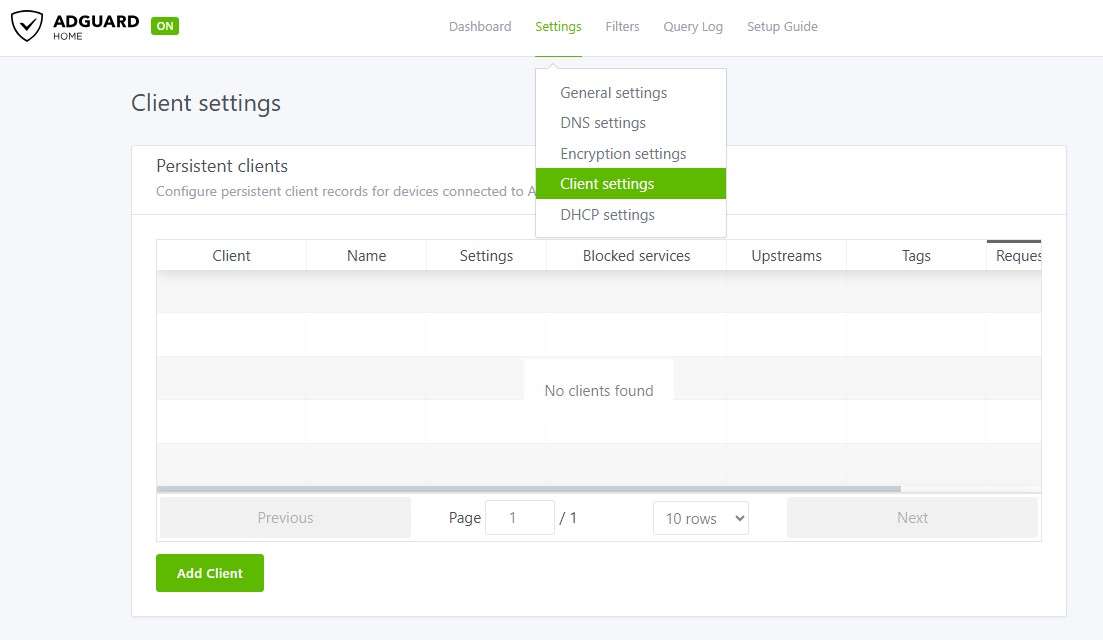The width and height of the screenshot is (1103, 640).
Task: Click the AdGuard Home shield logo
Action: (27, 26)
